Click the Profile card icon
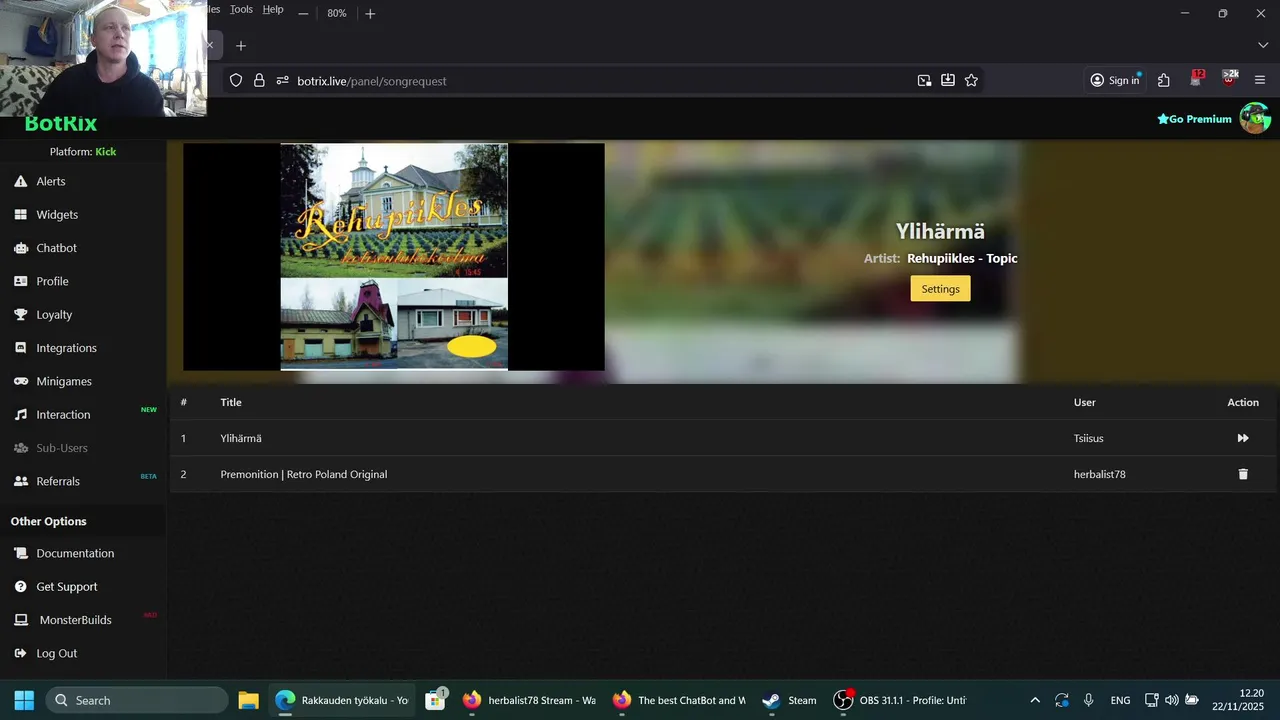1280x720 pixels. [20, 281]
